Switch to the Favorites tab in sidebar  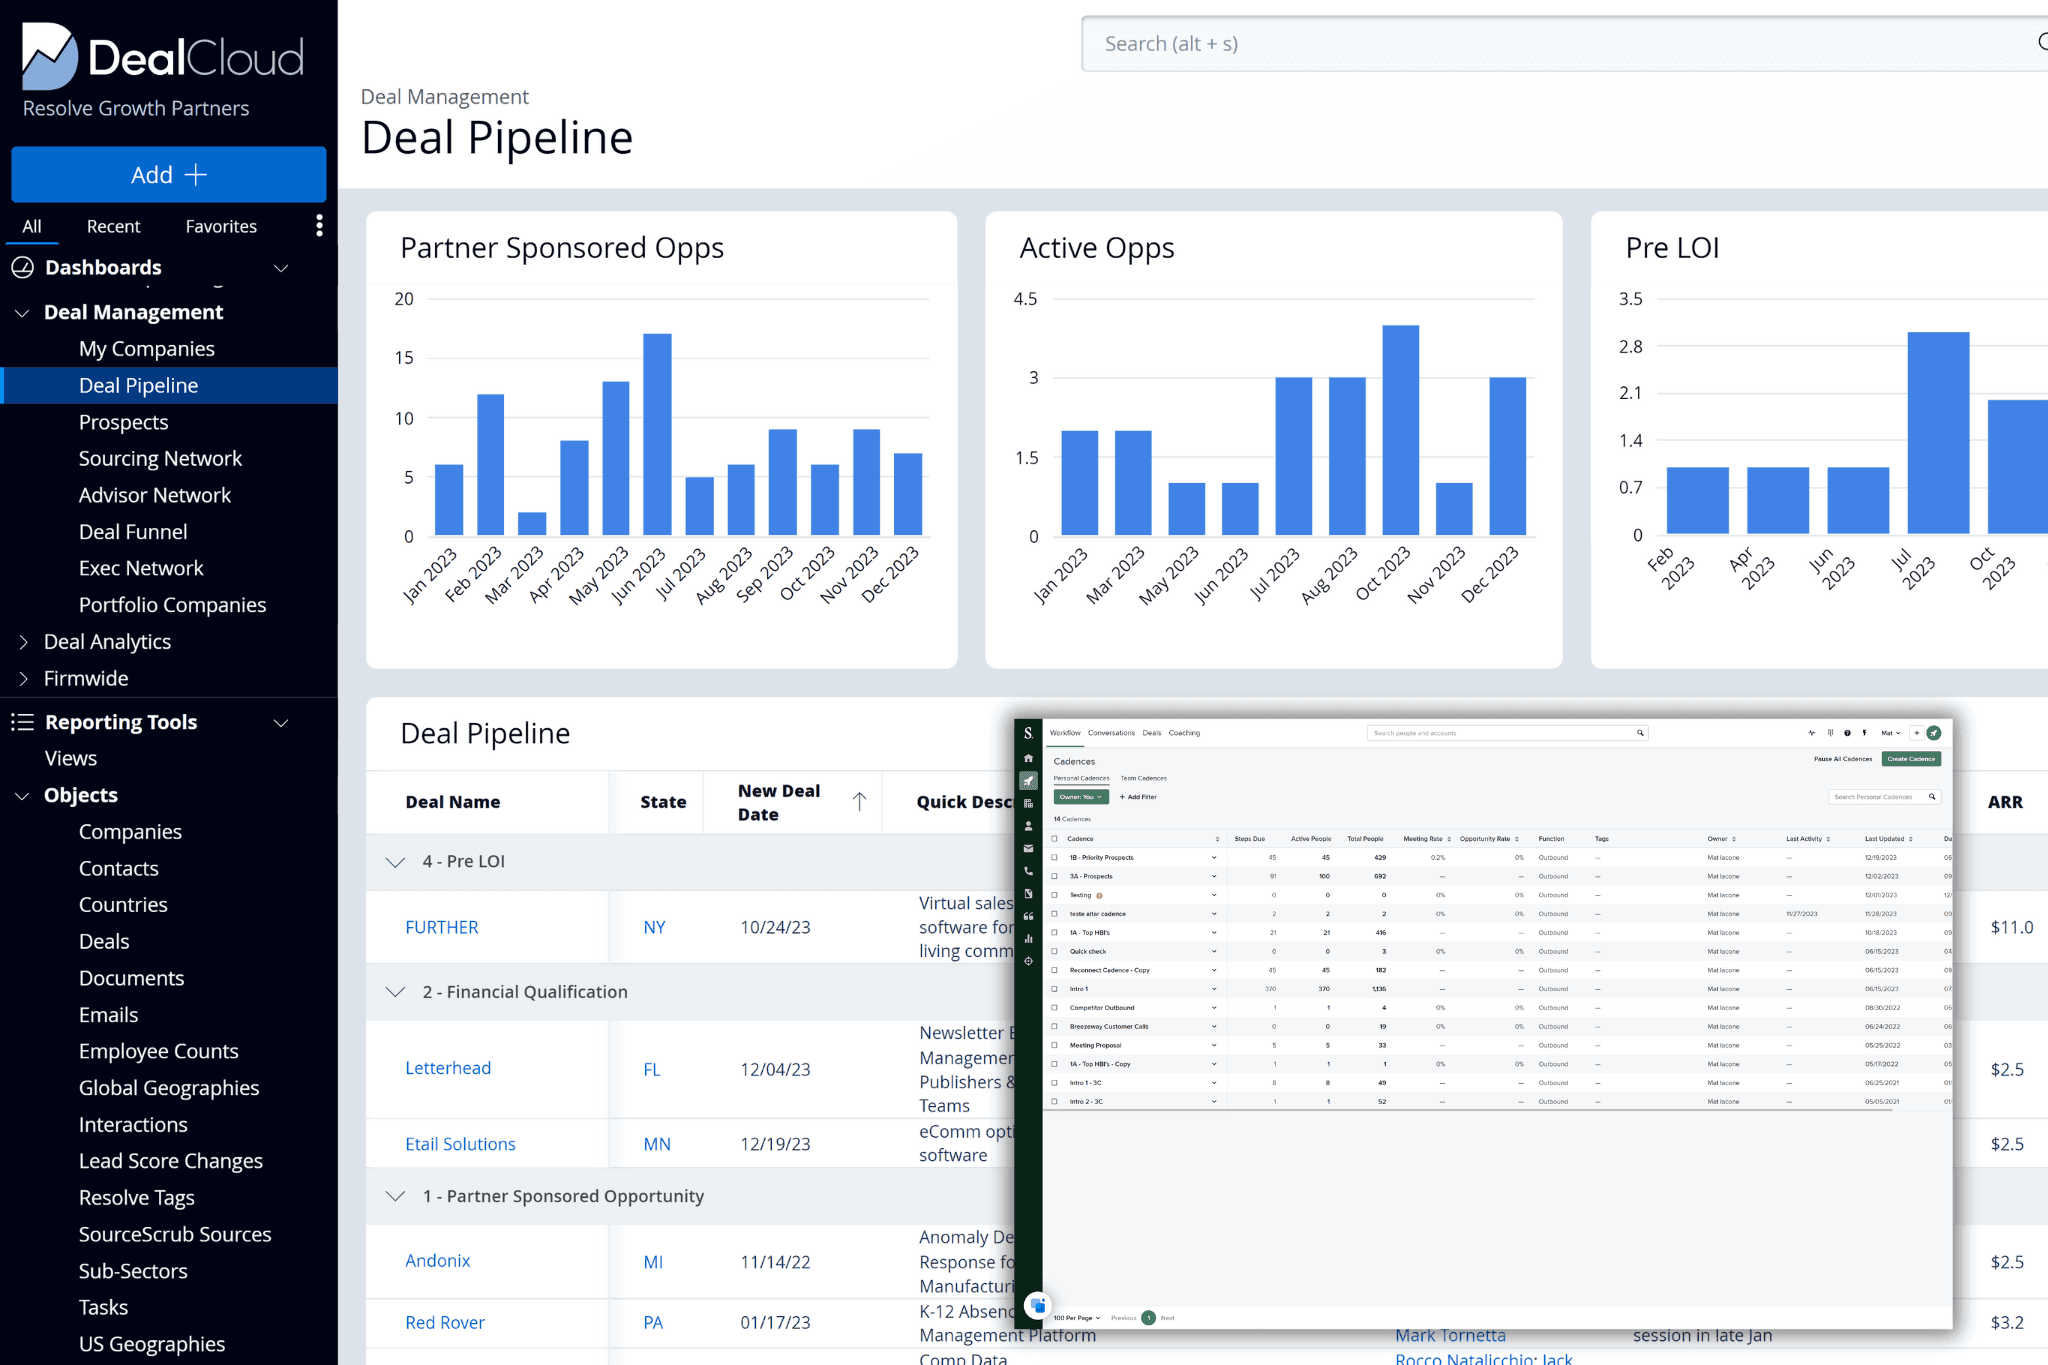coord(221,227)
